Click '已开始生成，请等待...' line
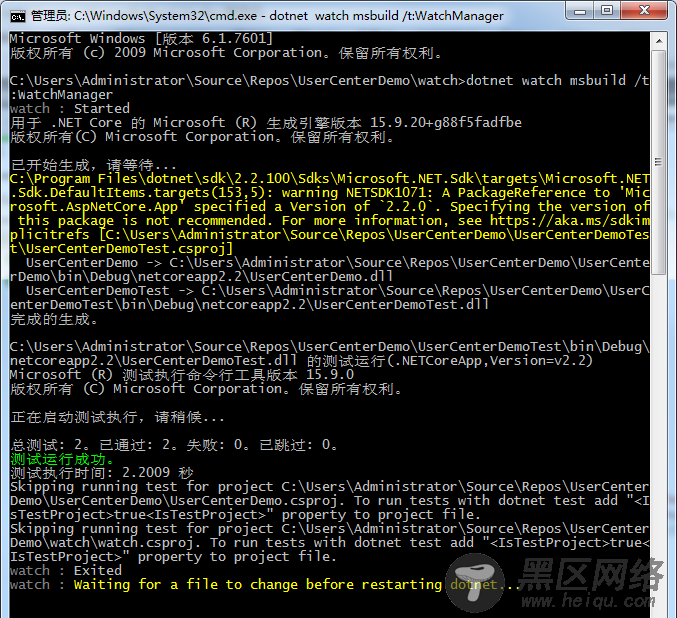The width and height of the screenshot is (677, 618). (x=93, y=165)
